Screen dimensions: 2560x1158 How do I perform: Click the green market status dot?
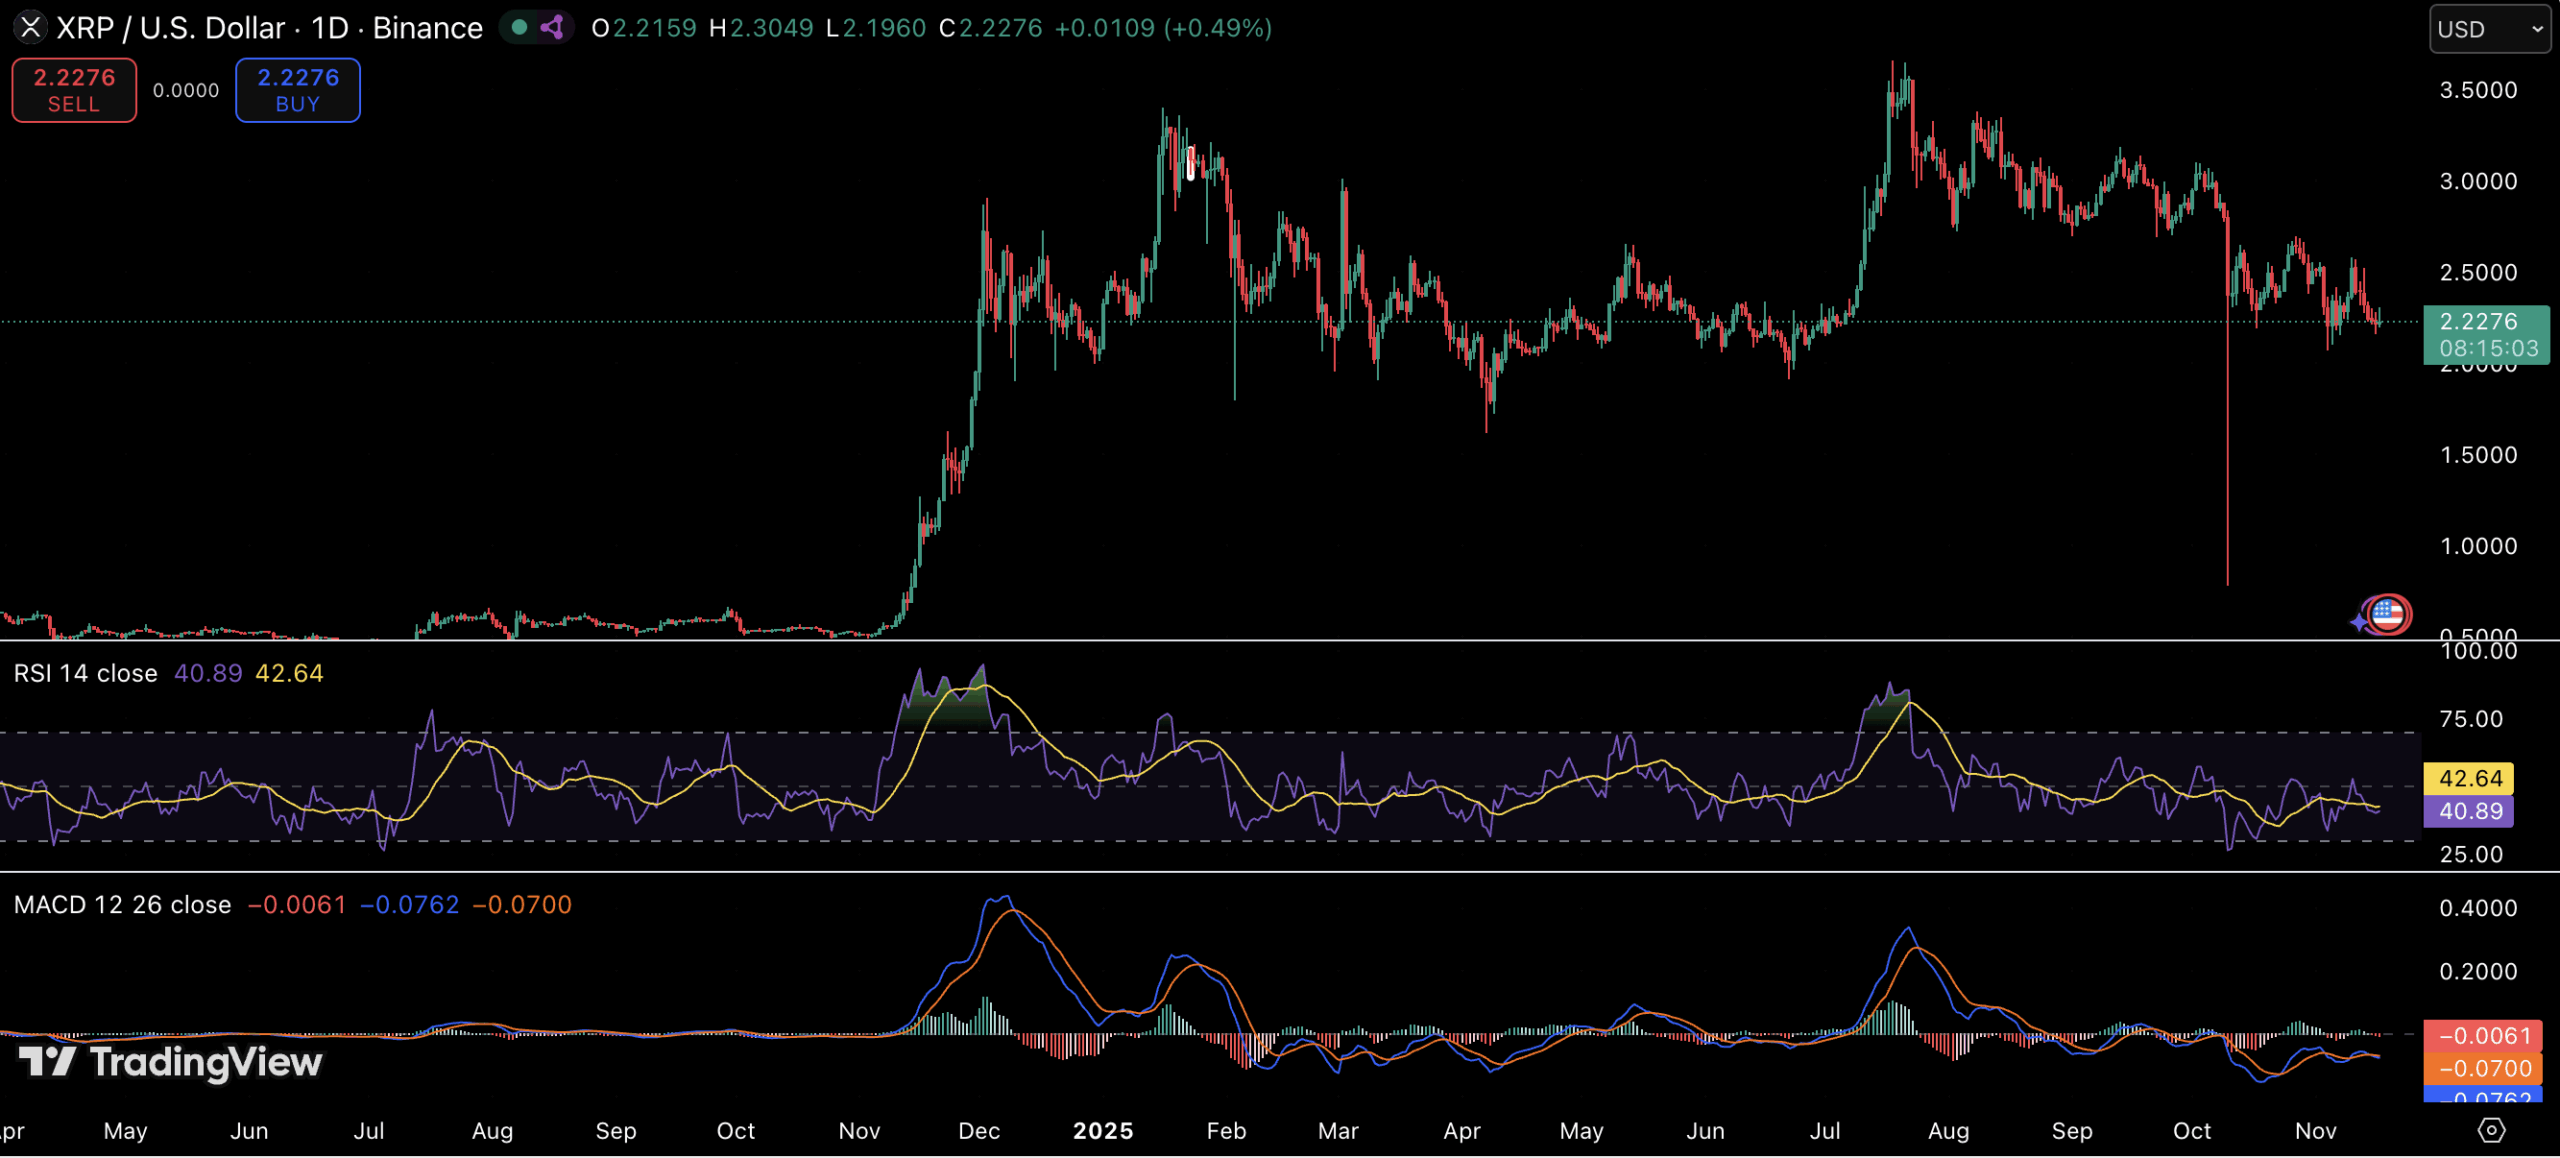click(519, 27)
